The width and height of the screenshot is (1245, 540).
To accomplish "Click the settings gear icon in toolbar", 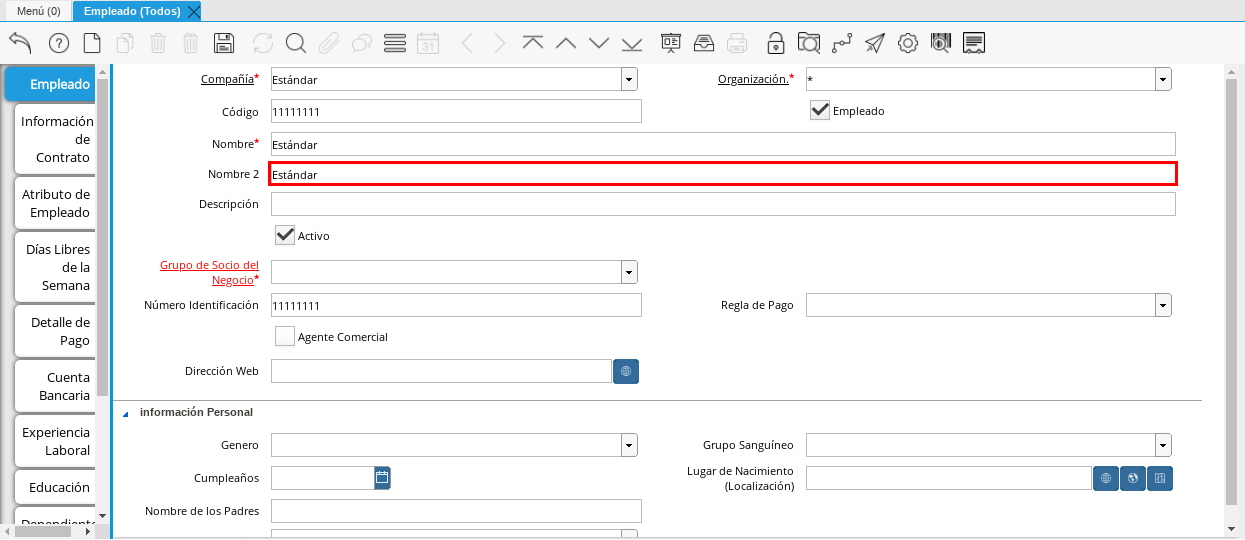I will [908, 43].
